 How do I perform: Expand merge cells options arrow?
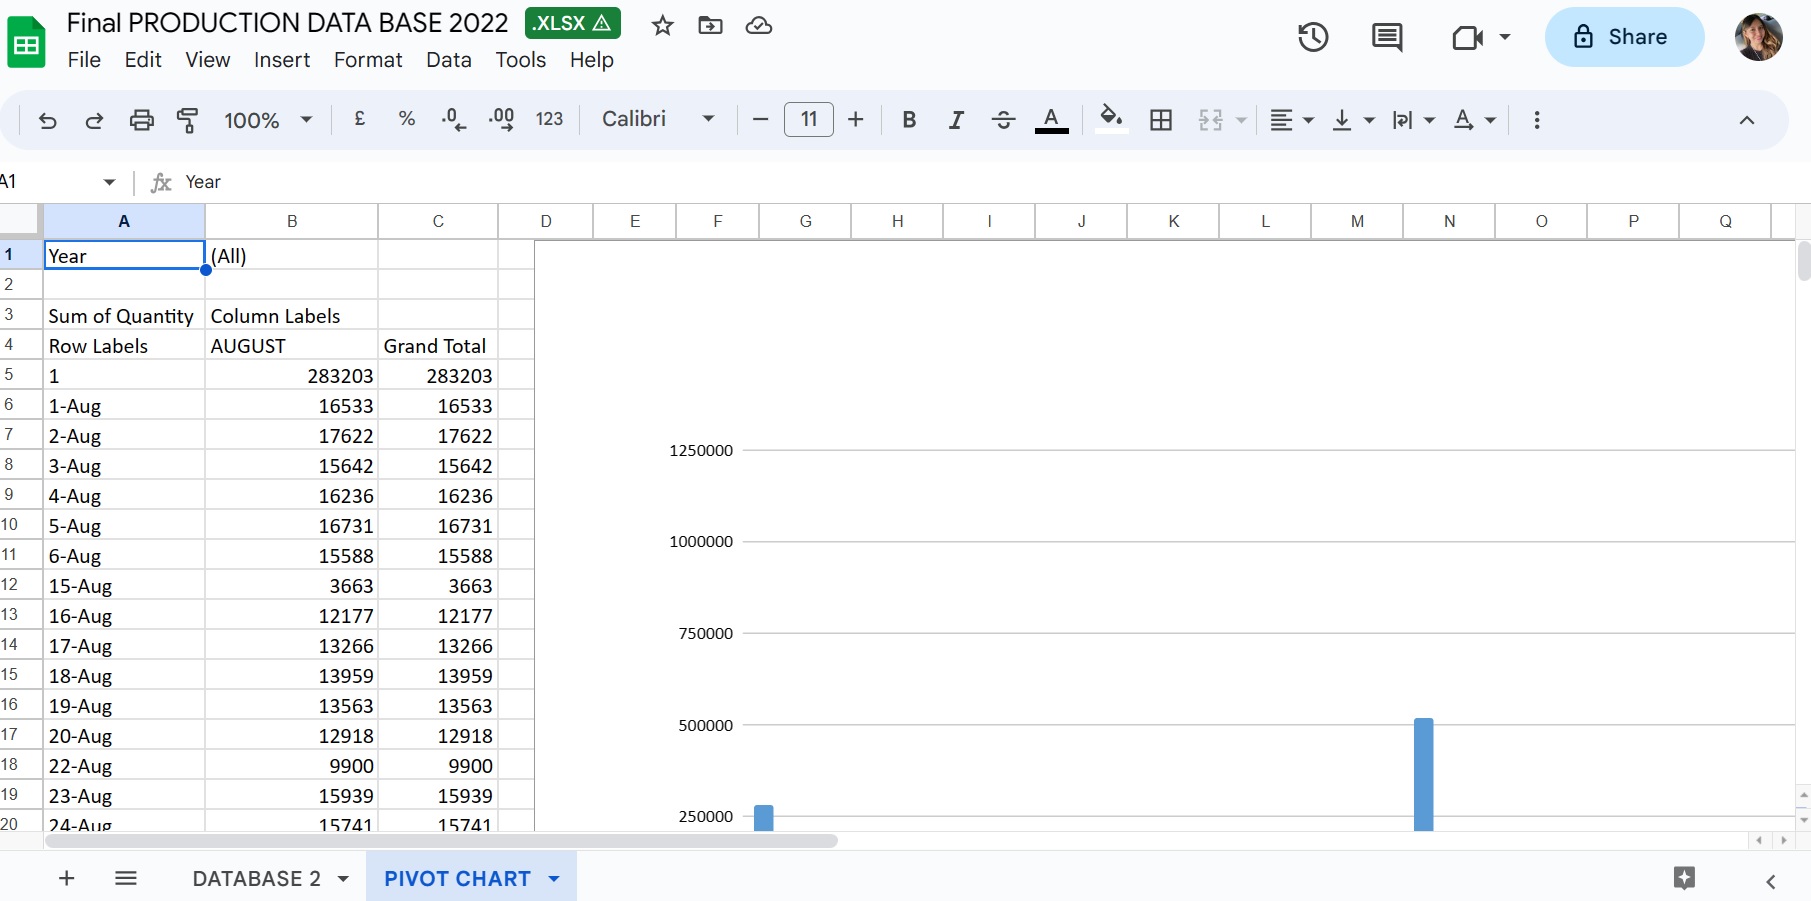(1241, 120)
